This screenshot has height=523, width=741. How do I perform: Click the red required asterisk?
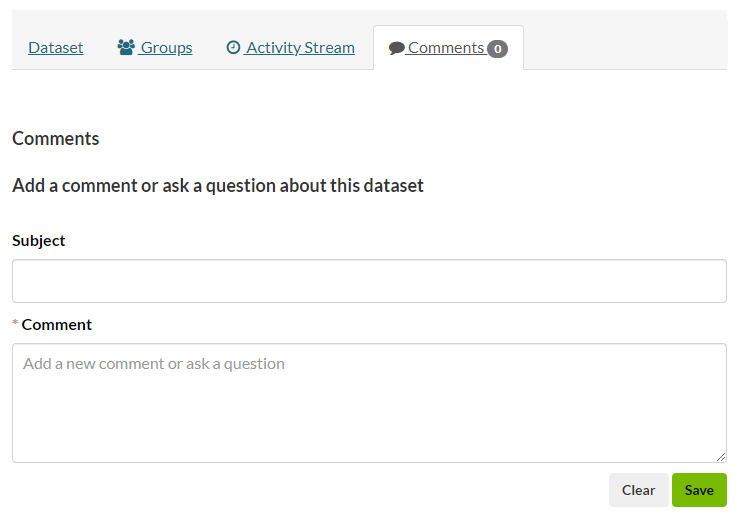[15, 325]
